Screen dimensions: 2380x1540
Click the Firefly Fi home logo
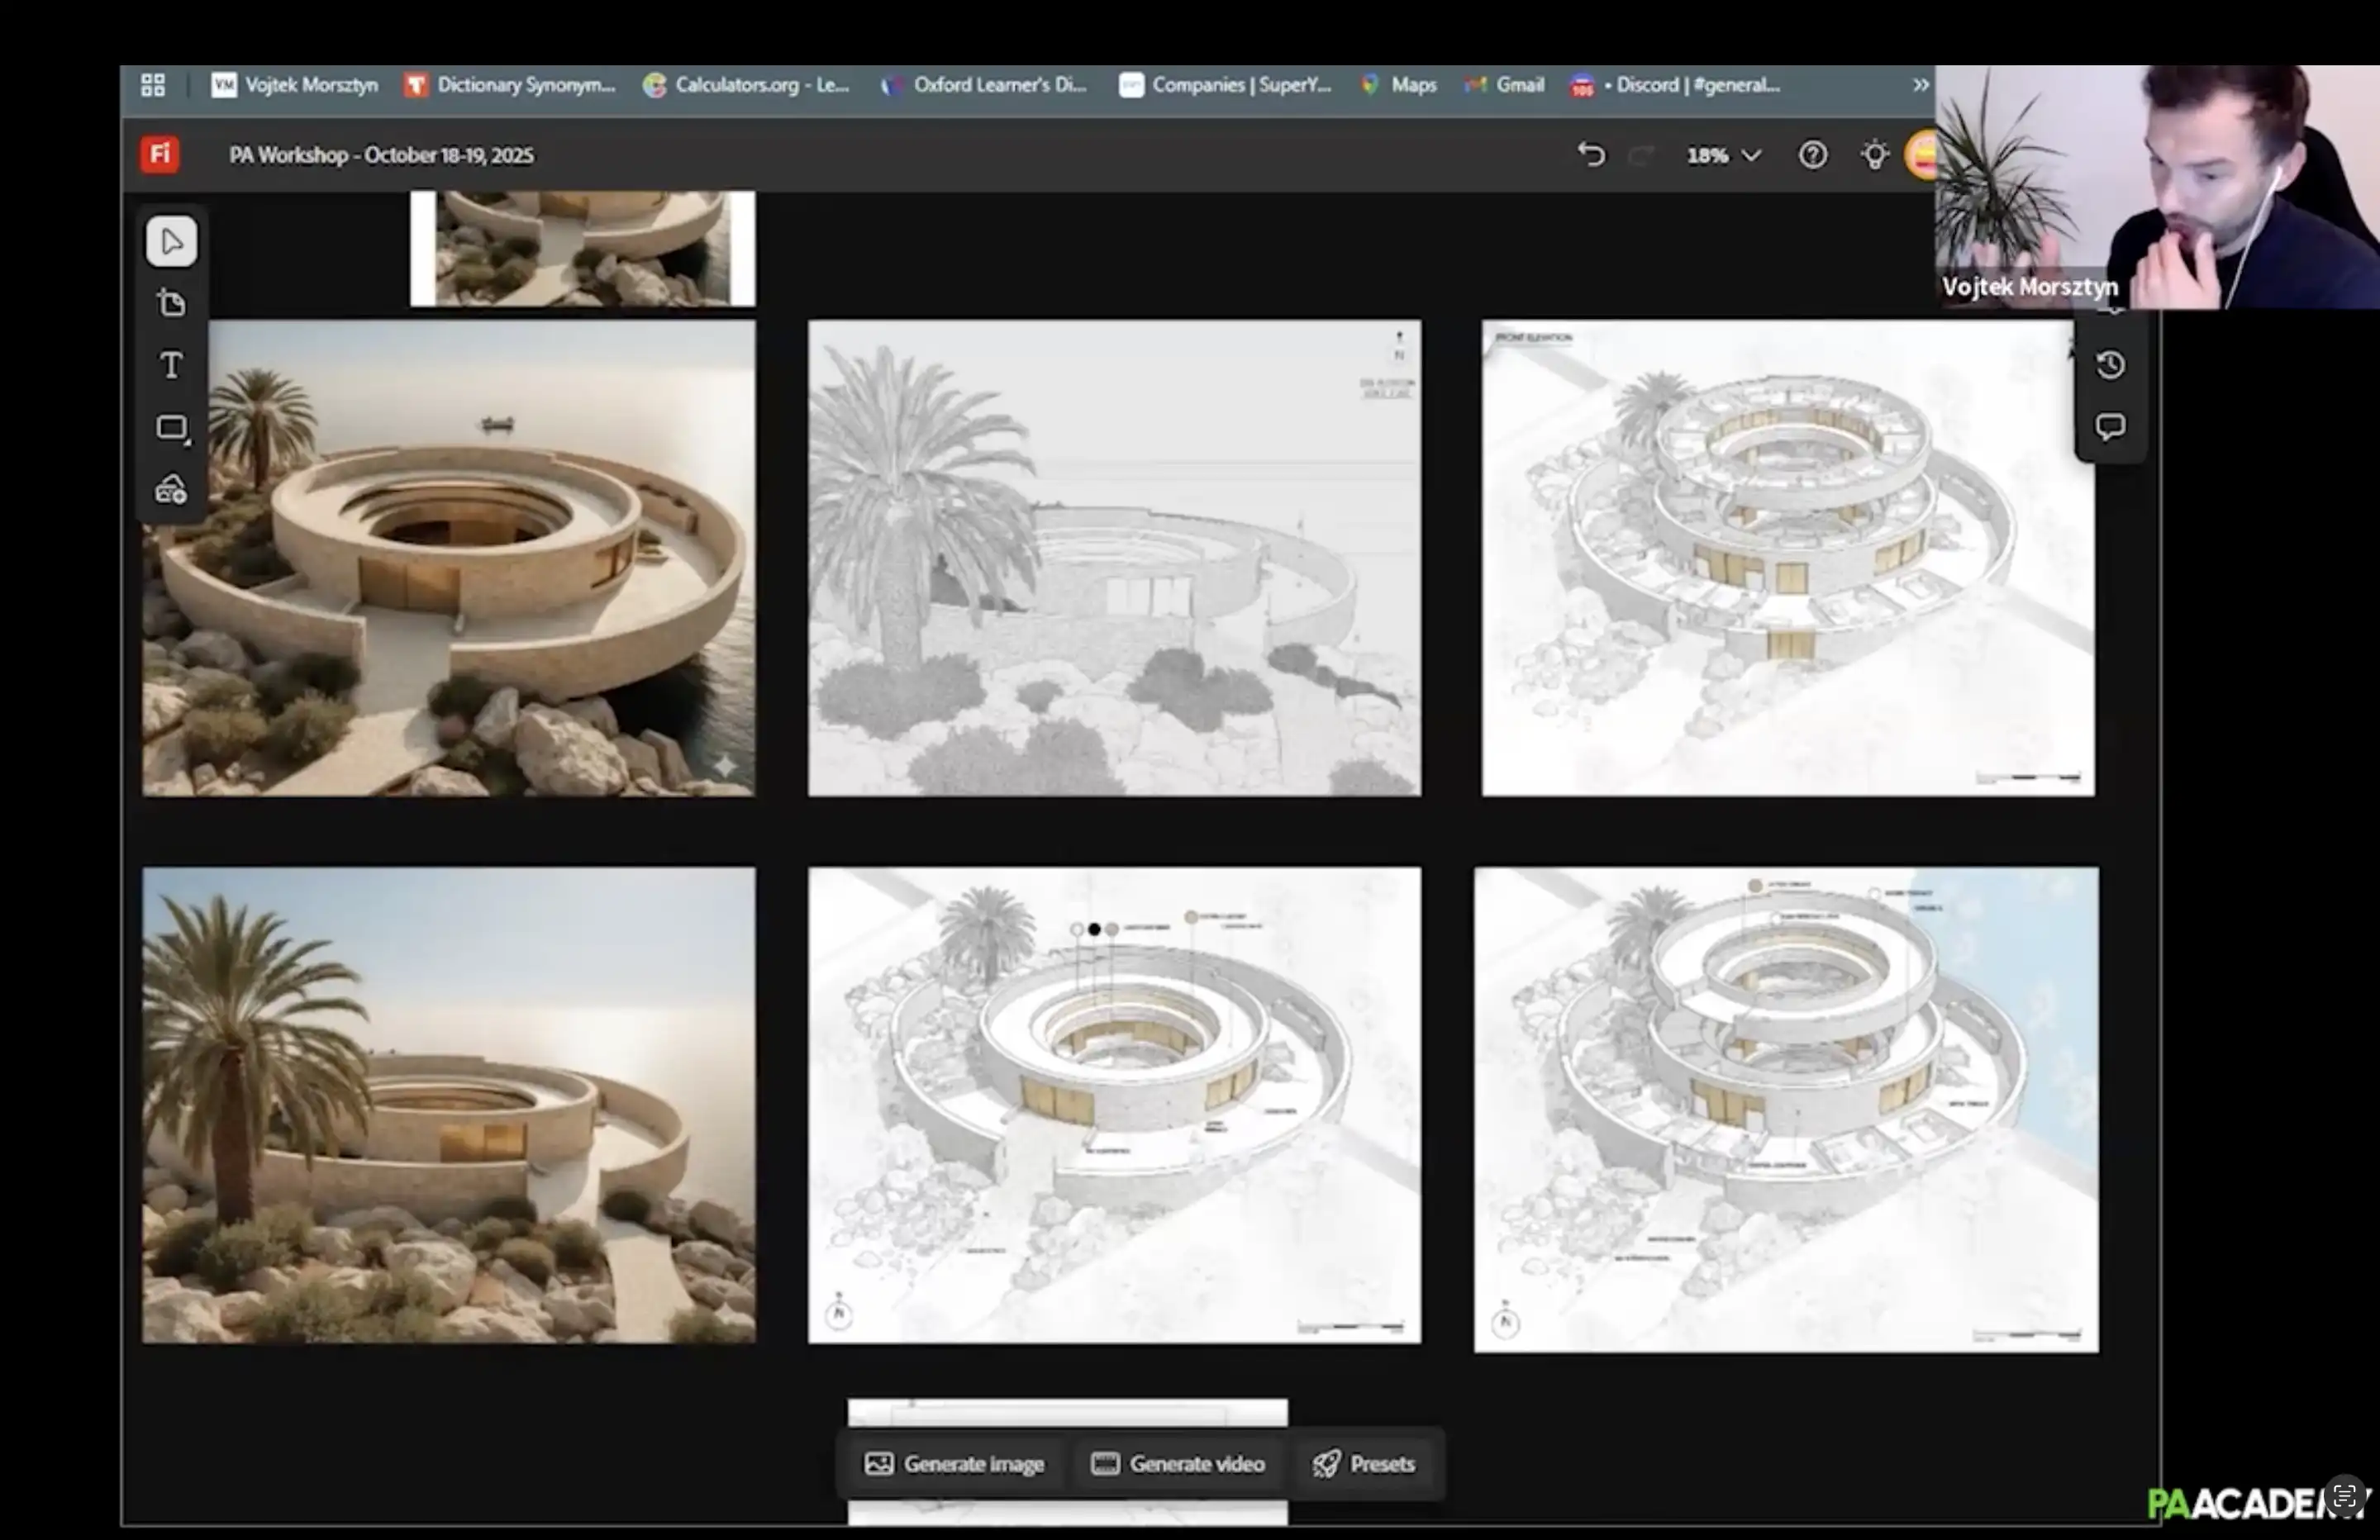pos(159,155)
